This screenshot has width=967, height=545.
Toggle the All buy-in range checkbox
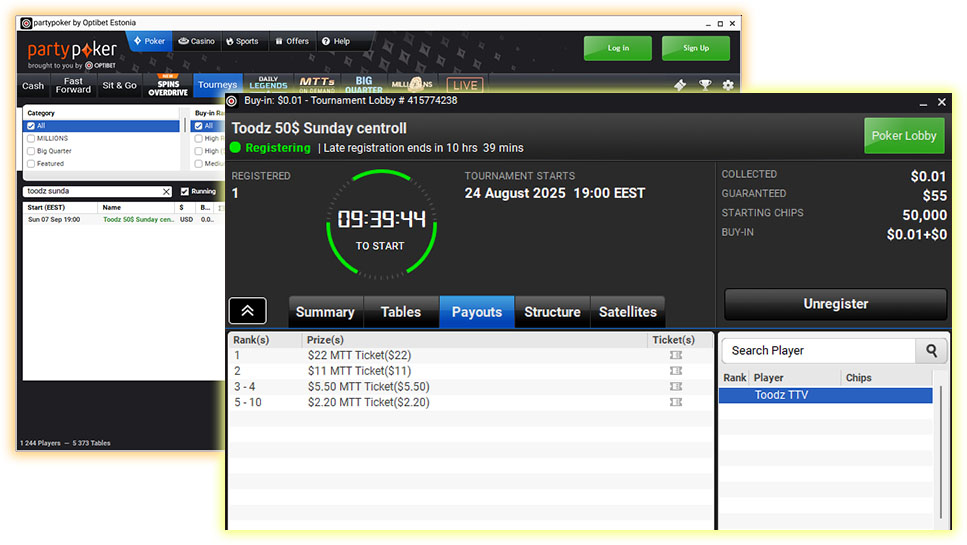199,126
